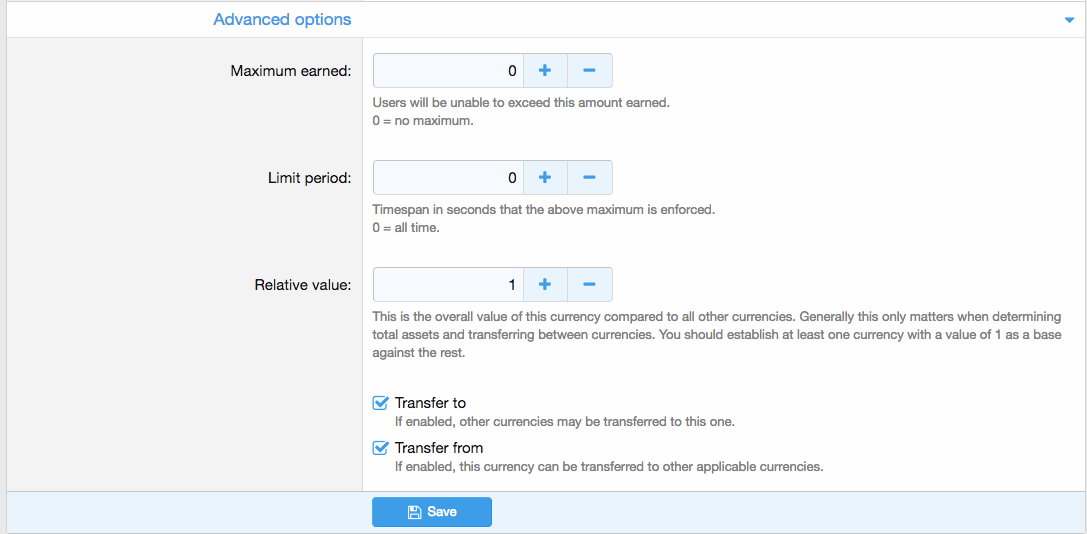Uncheck the Transfer from checkbox
The image size is (1087, 534).
pos(380,448)
